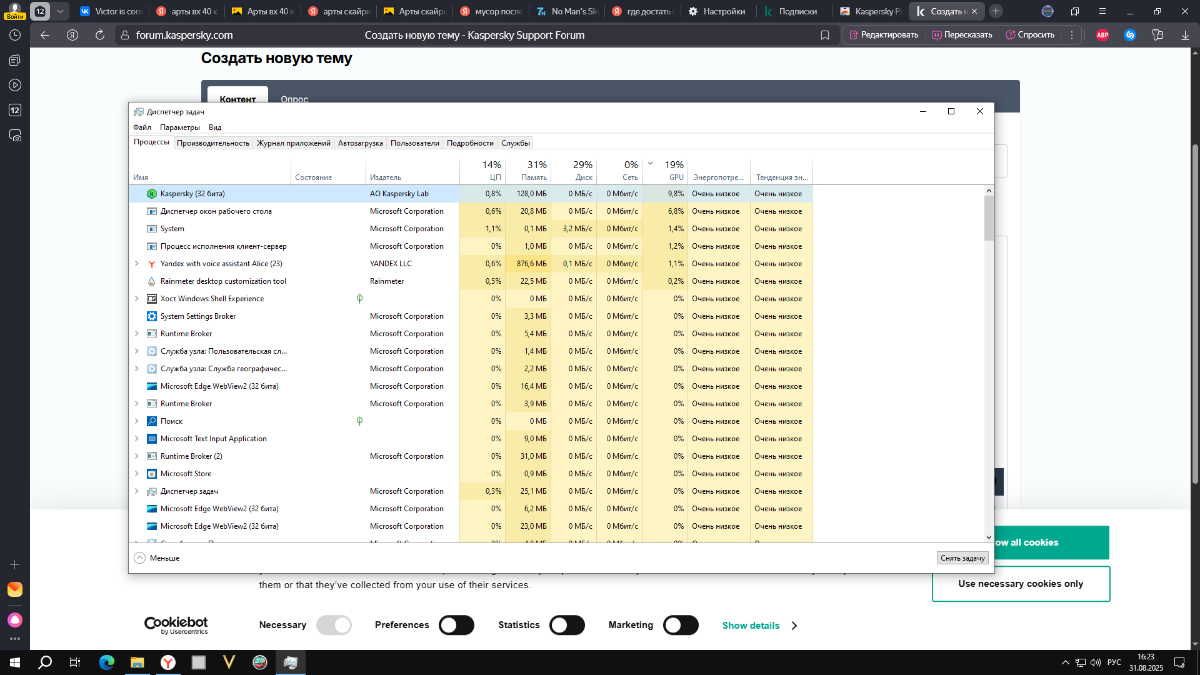Click the System Settings Broker process icon
The image size is (1200, 675).
click(x=152, y=316)
